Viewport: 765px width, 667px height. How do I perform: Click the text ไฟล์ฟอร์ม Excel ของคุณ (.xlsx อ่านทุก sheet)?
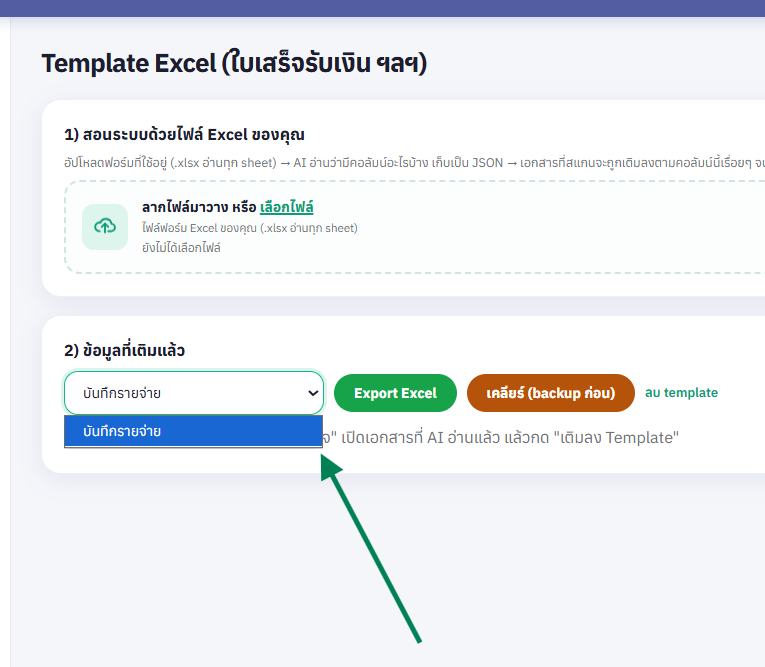(250, 228)
